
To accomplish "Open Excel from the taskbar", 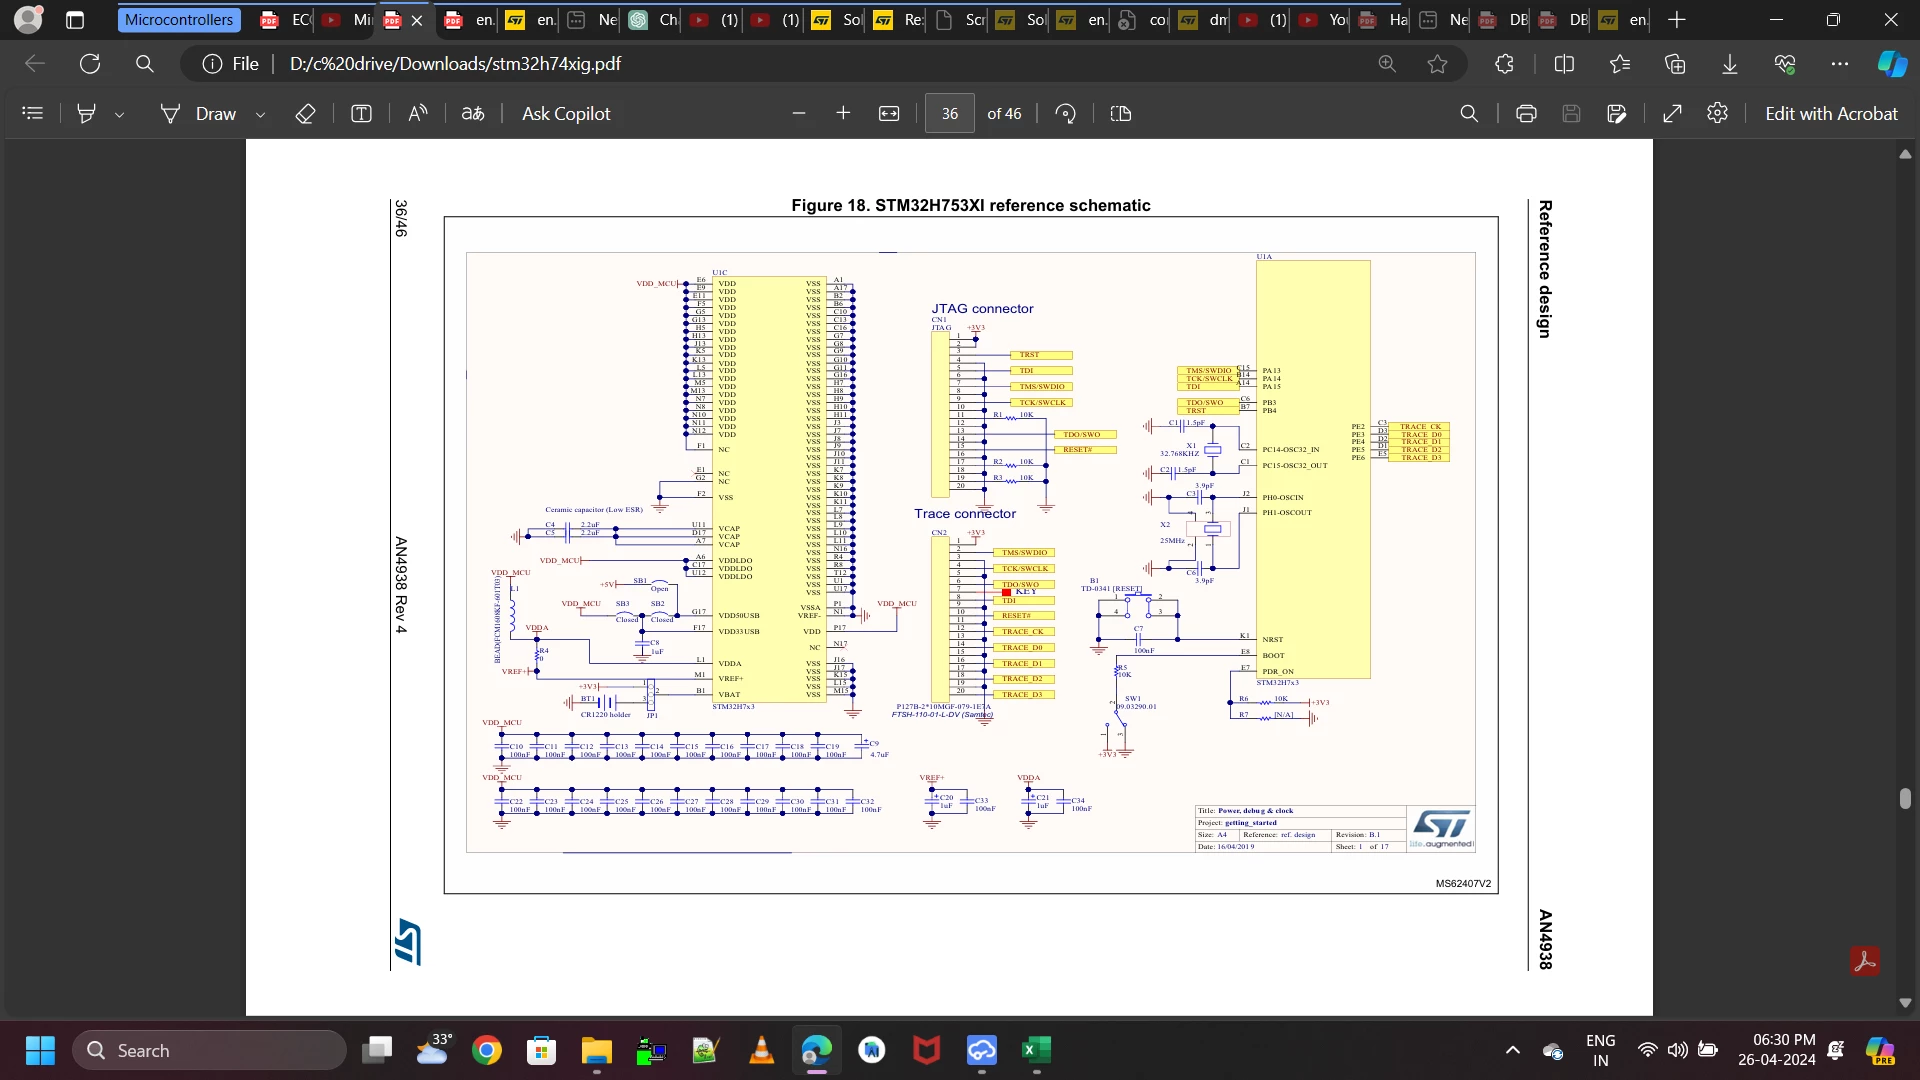I will pos(1036,1050).
